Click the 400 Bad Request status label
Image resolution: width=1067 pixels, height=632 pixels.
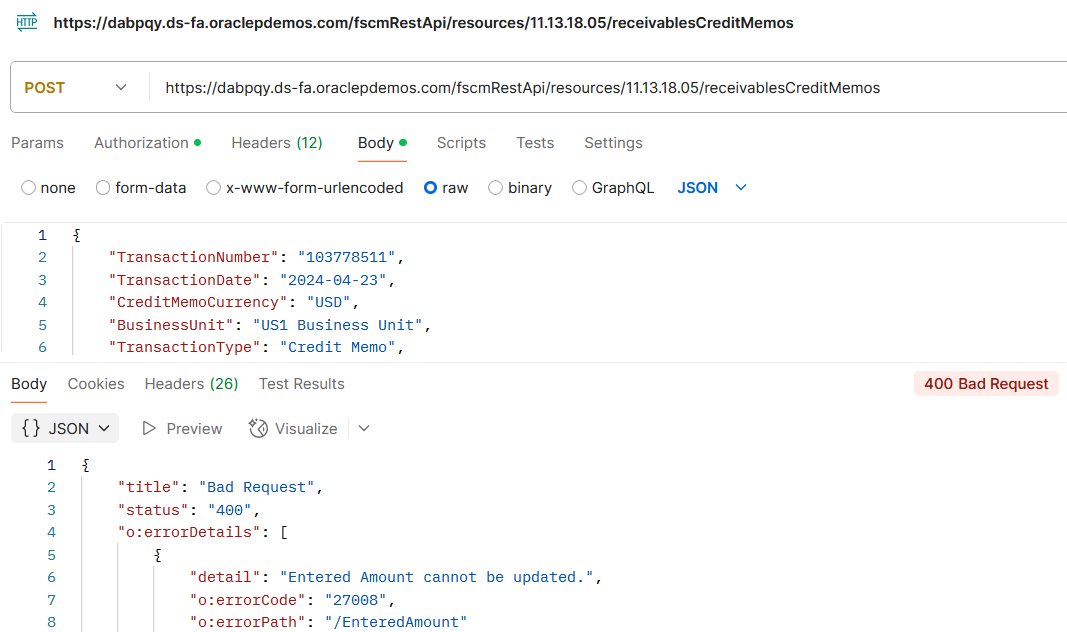(x=986, y=383)
